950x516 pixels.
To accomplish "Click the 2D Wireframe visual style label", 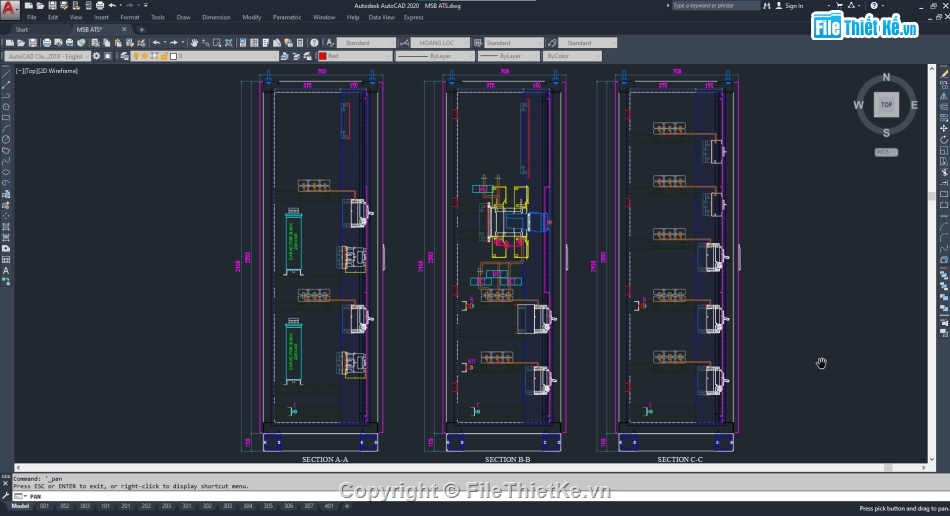I will click(58, 71).
